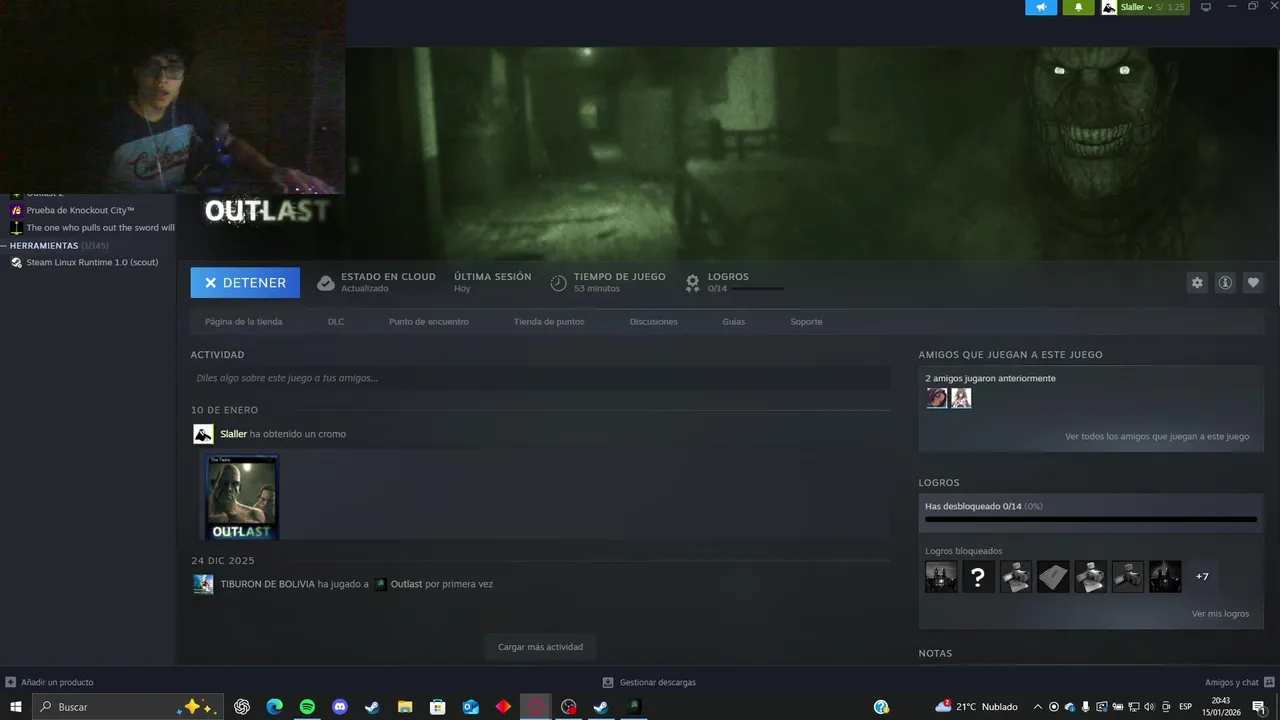Open Spotify from the taskbar

click(307, 707)
